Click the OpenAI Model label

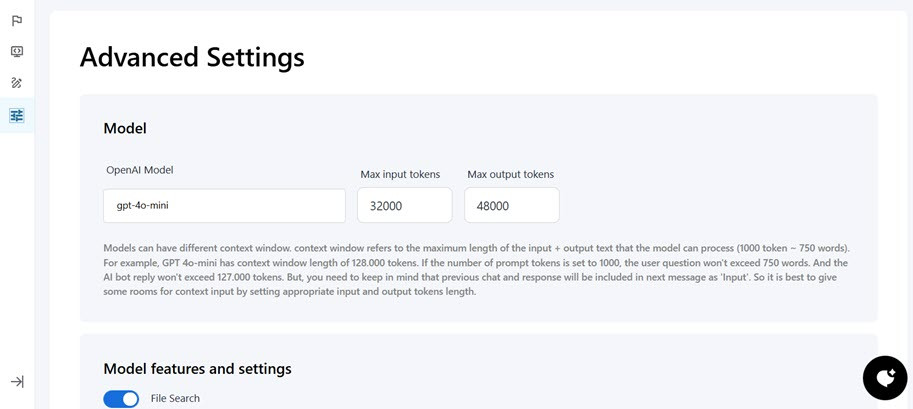point(140,170)
